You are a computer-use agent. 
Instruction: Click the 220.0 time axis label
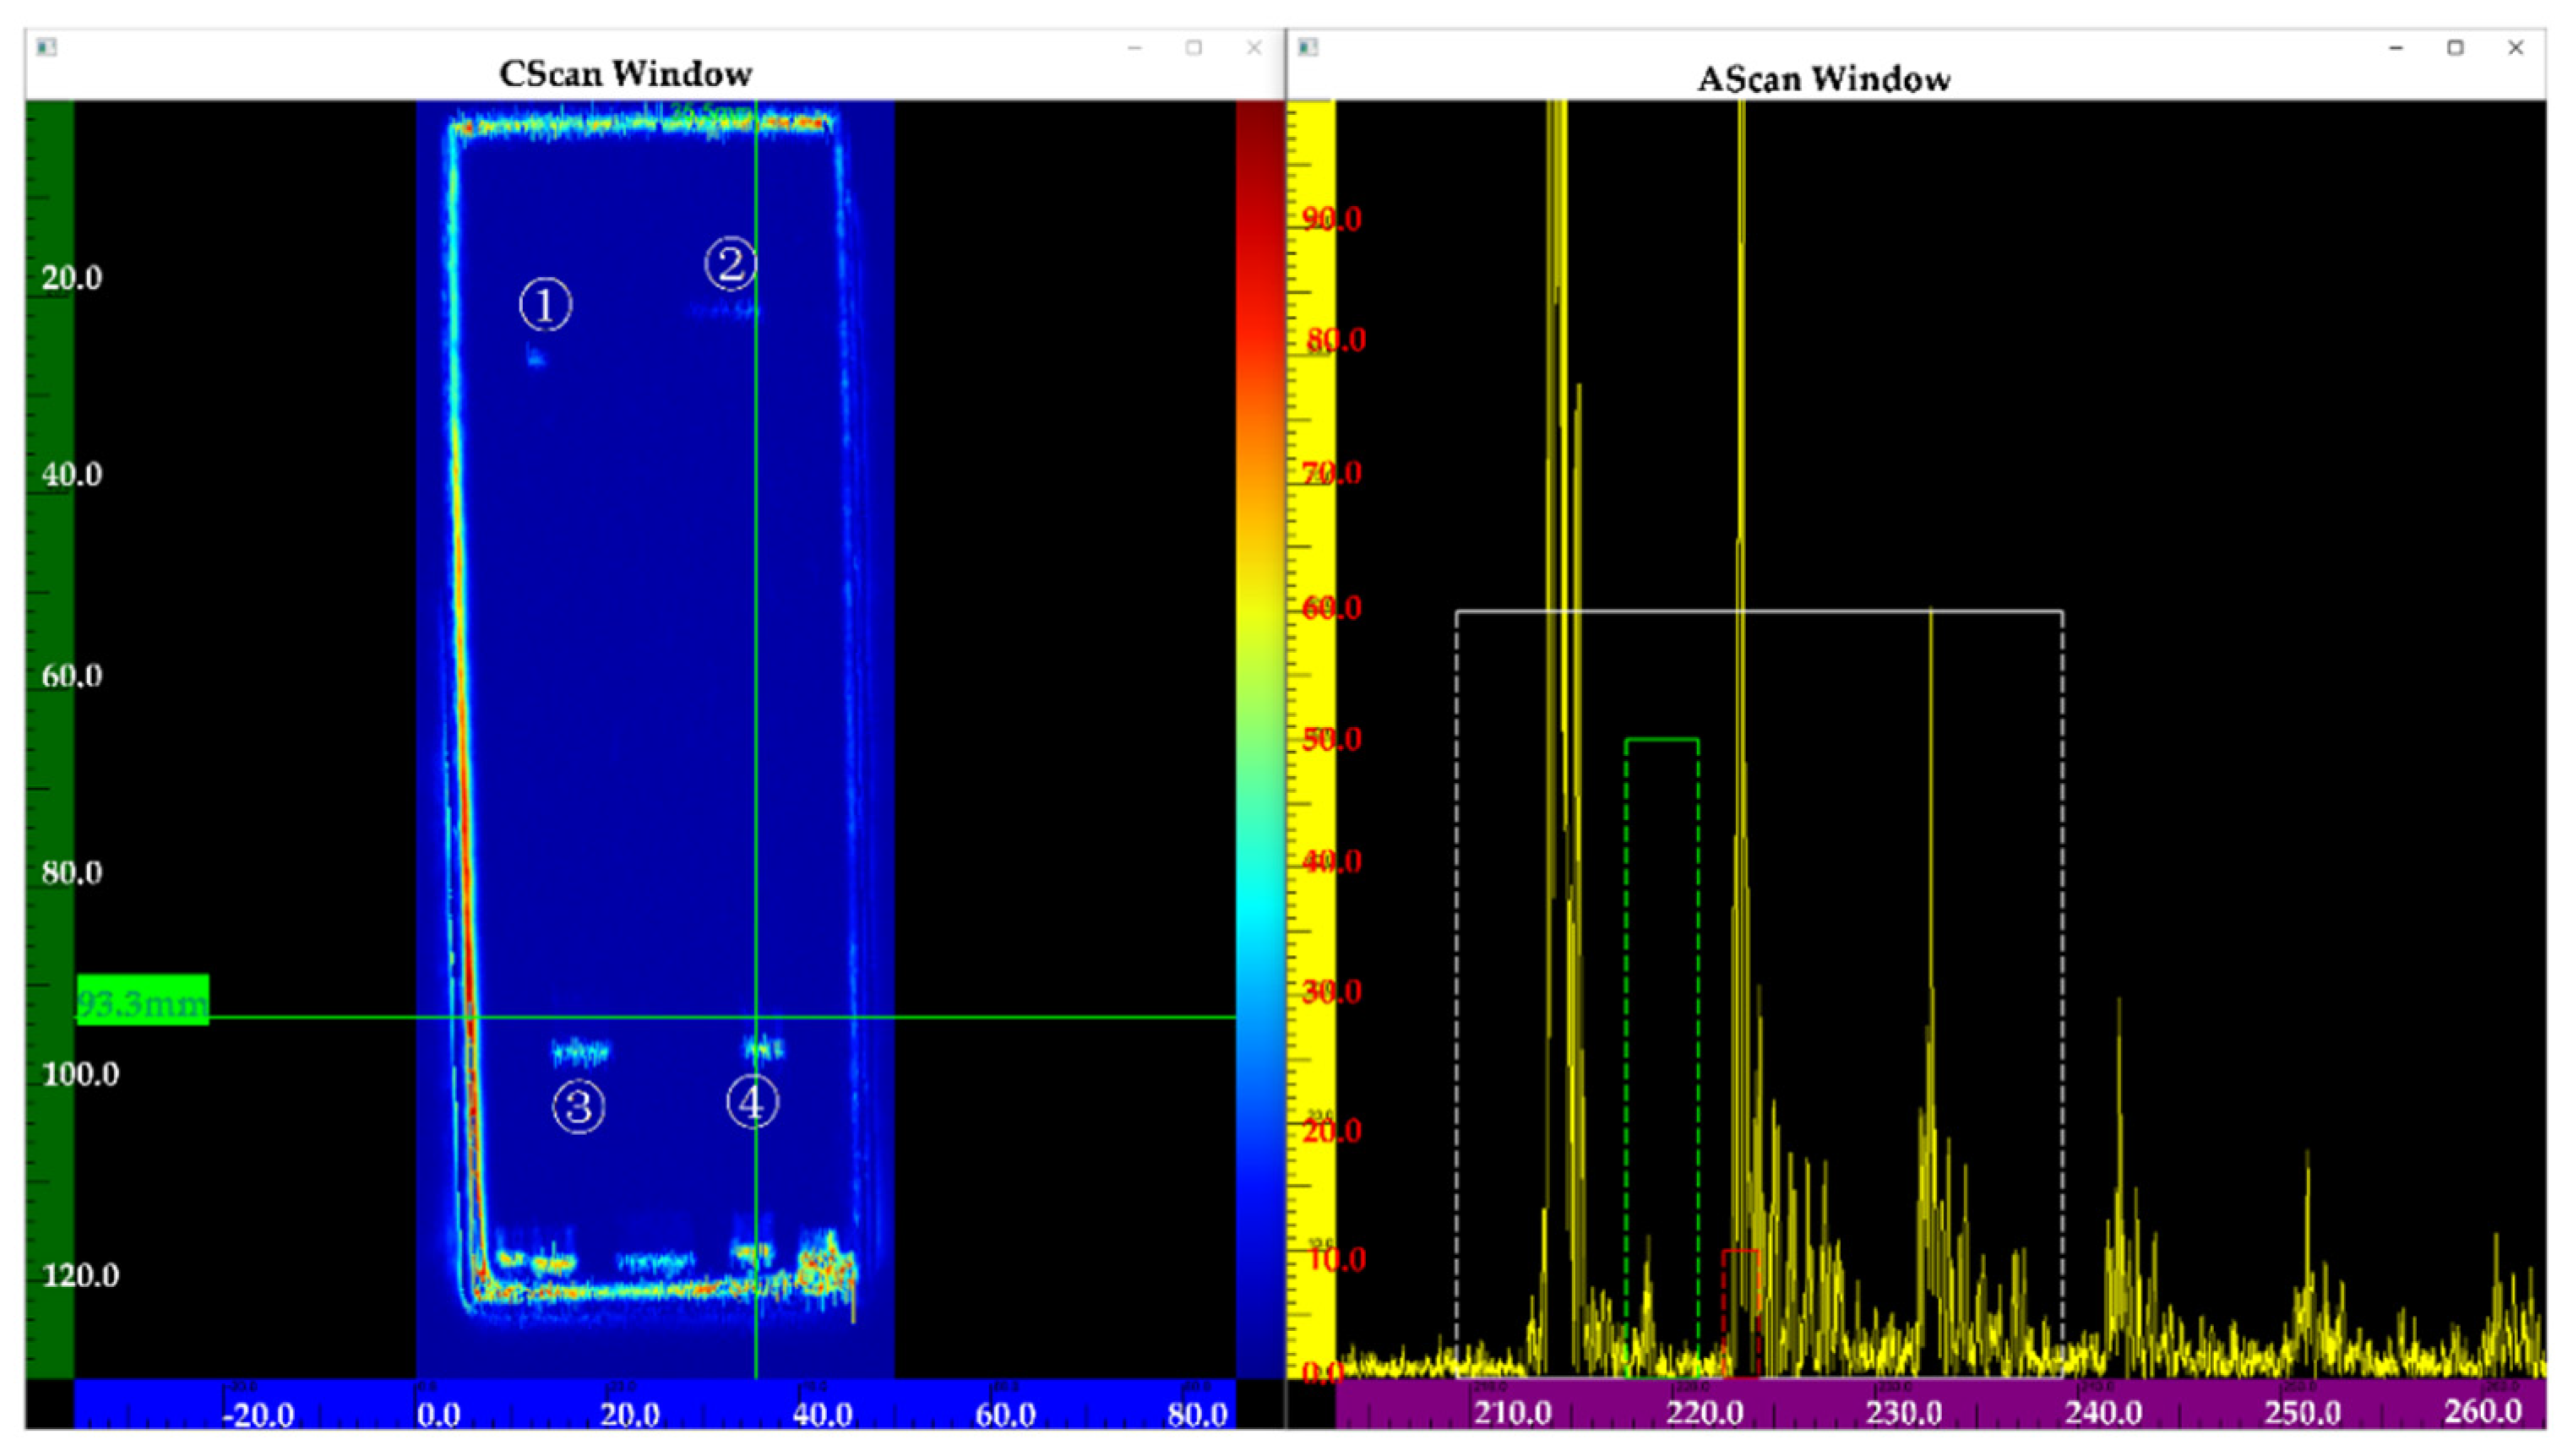pos(1705,1413)
